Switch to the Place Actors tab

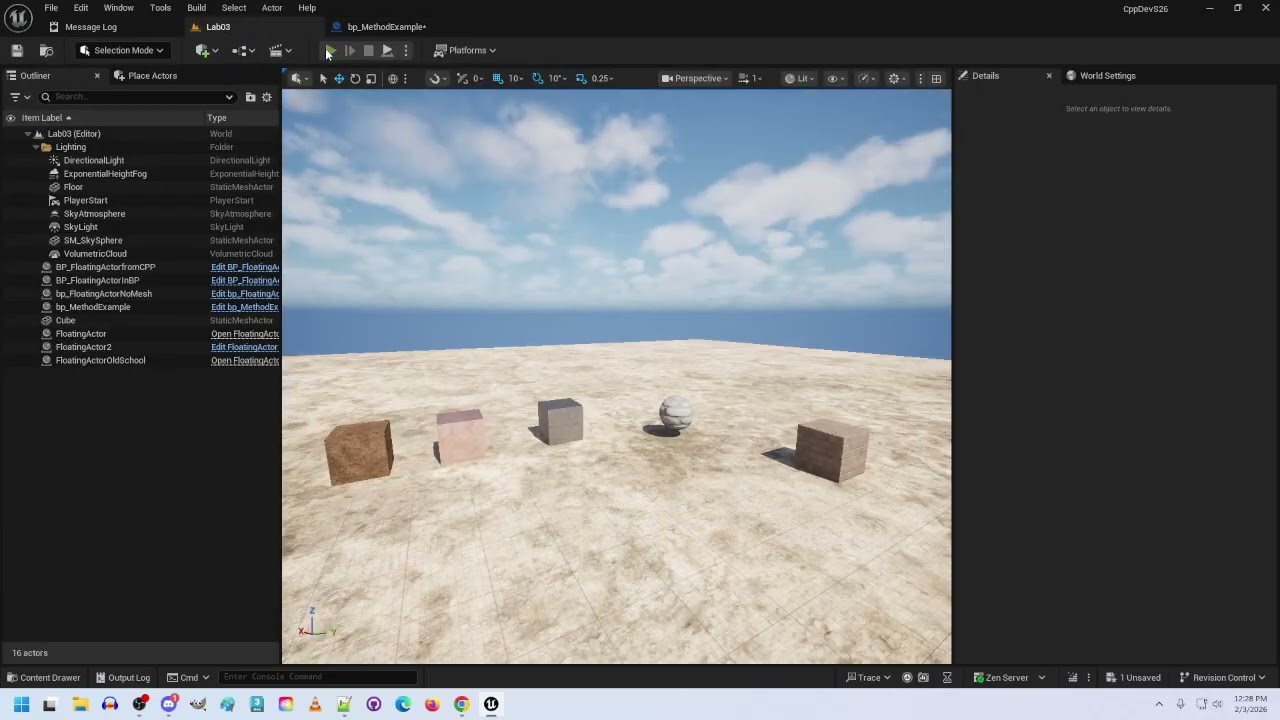[145, 76]
